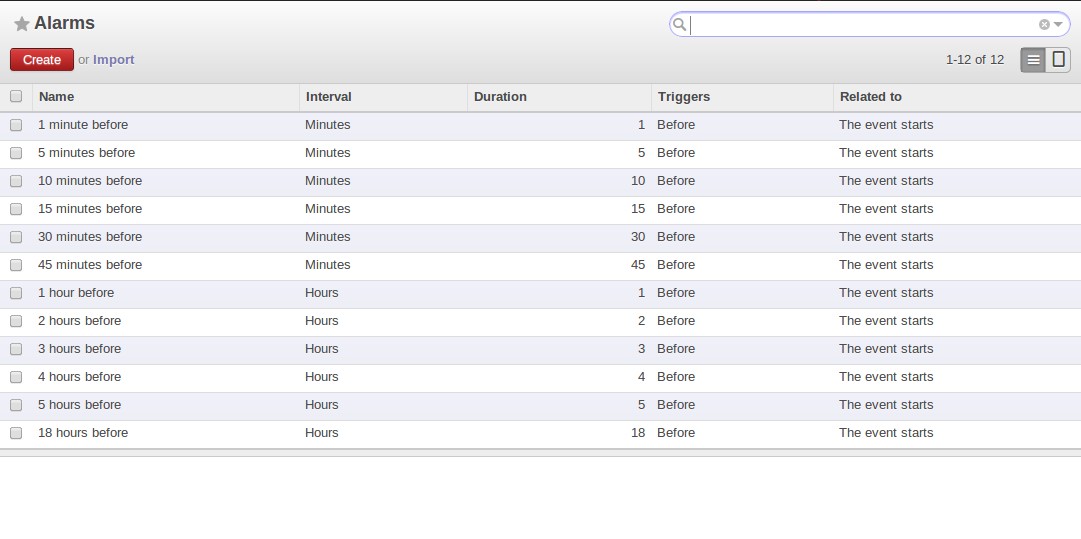Viewport: 1081px width, 539px height.
Task: Click the Create button
Action: [x=42, y=60]
